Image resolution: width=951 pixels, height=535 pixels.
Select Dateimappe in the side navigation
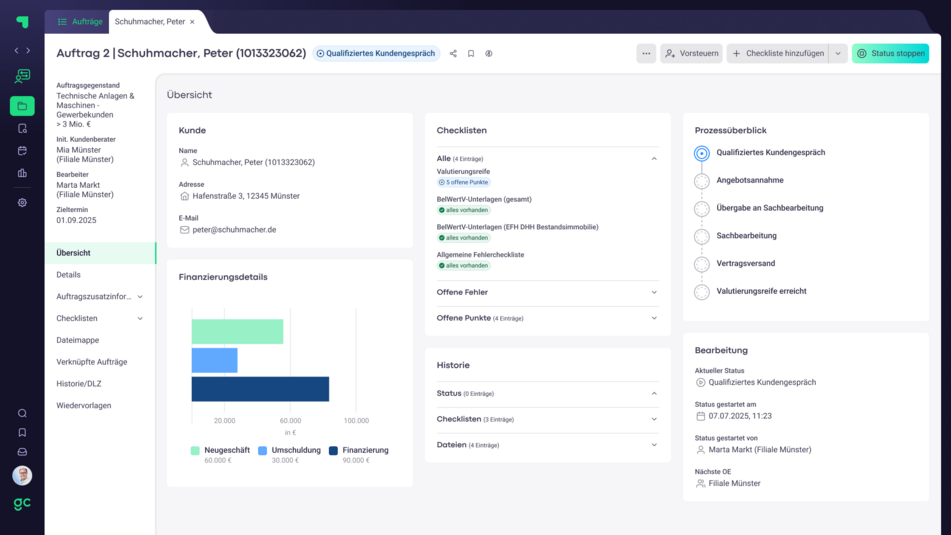click(x=77, y=340)
